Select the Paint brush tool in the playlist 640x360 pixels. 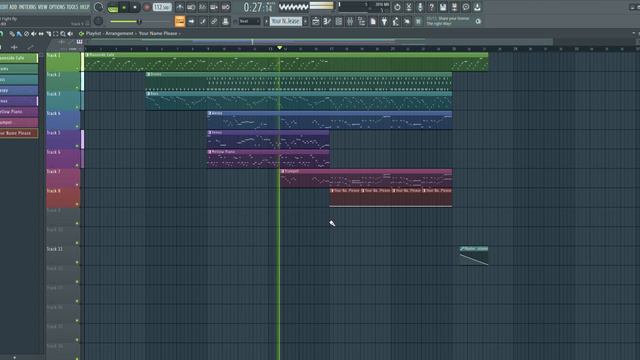coord(19,34)
